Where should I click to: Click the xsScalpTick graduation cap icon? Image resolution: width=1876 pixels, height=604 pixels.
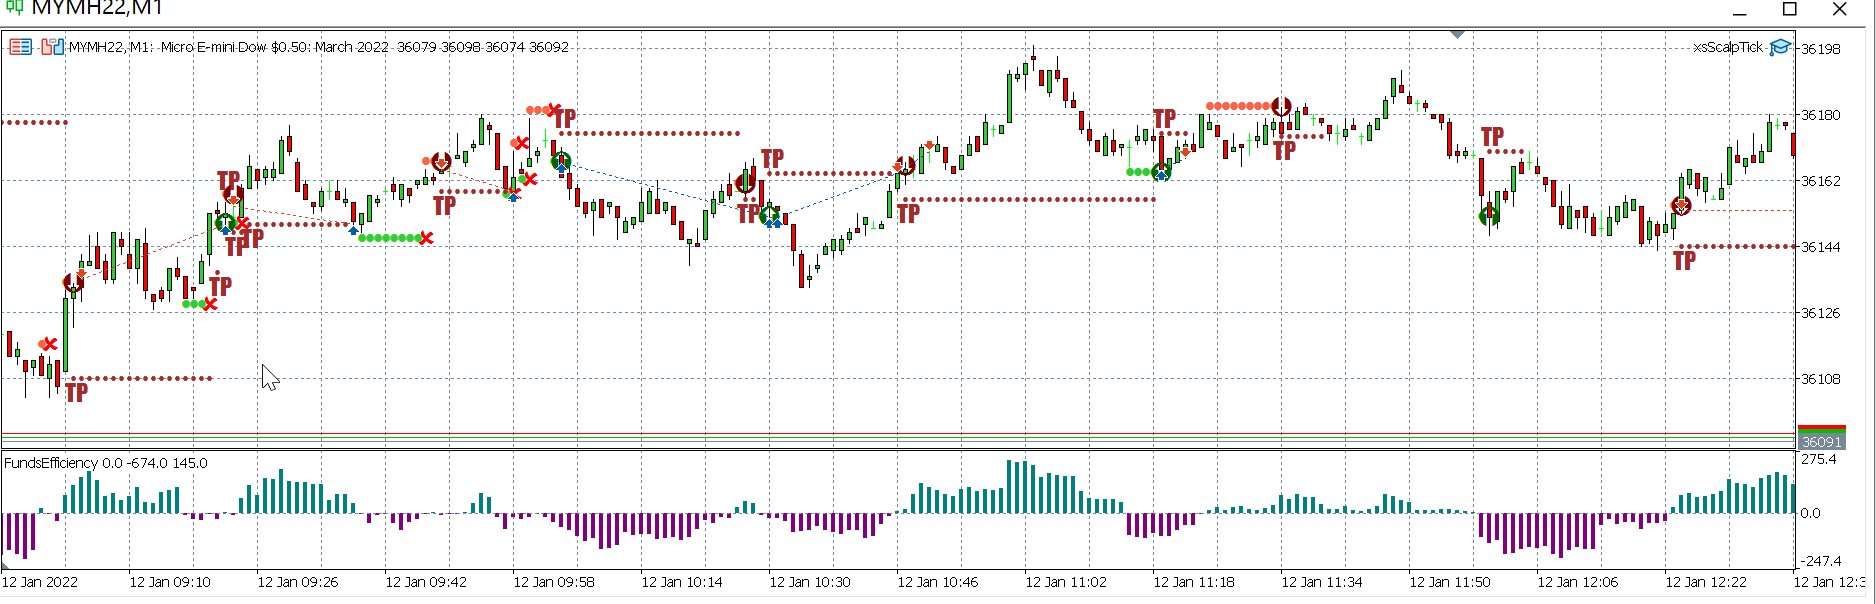click(1780, 47)
